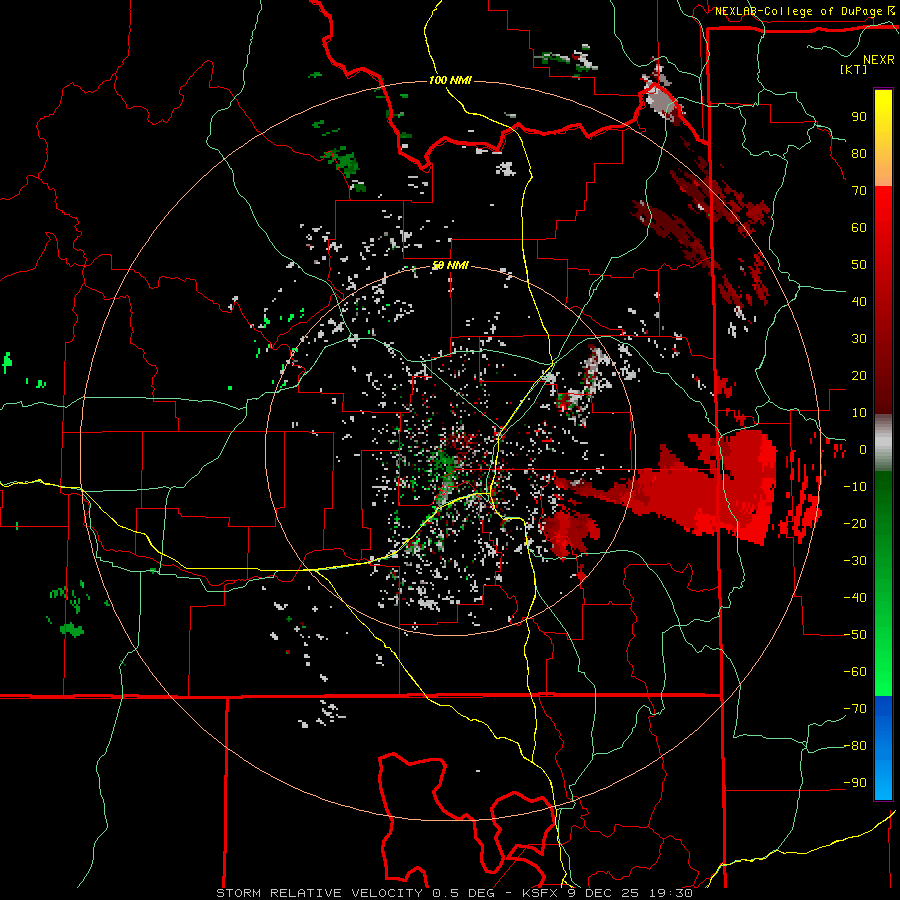Click the positive "50" scale value

tap(859, 265)
